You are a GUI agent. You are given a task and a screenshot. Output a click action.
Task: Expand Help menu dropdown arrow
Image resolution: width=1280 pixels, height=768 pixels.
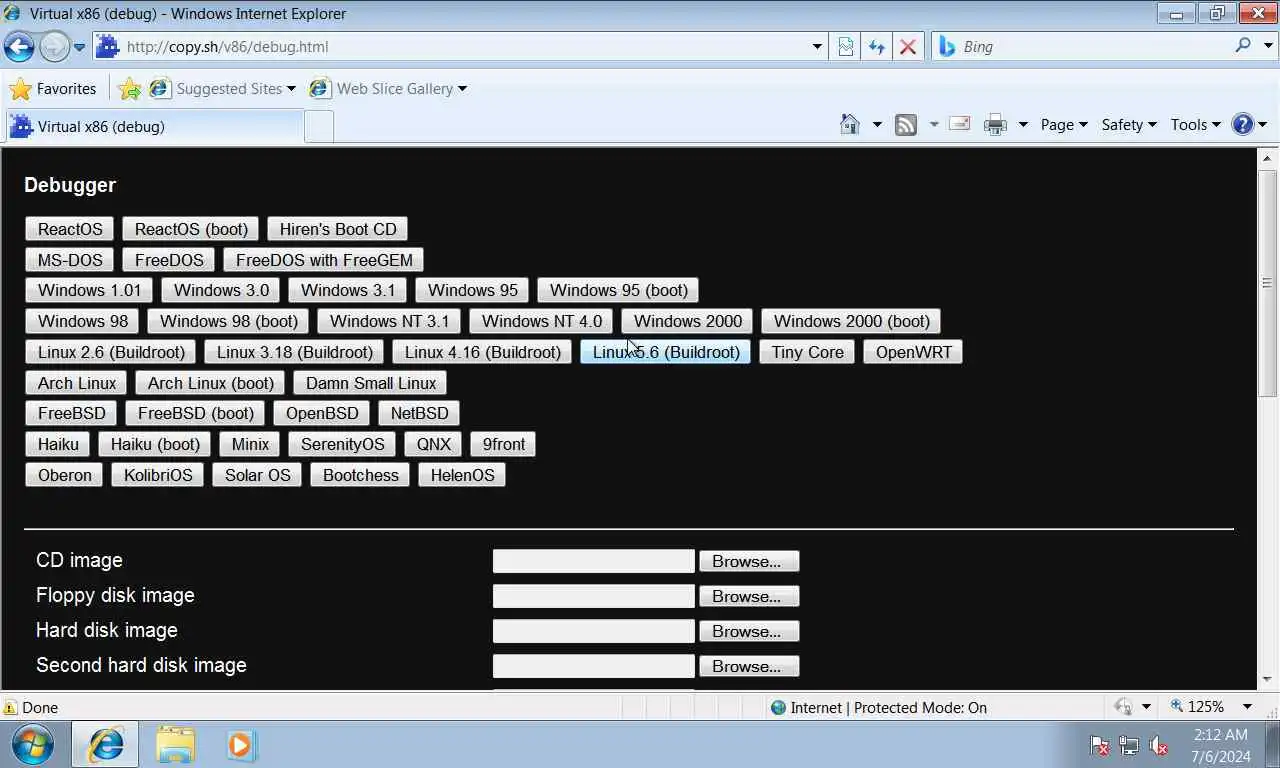(x=1263, y=124)
